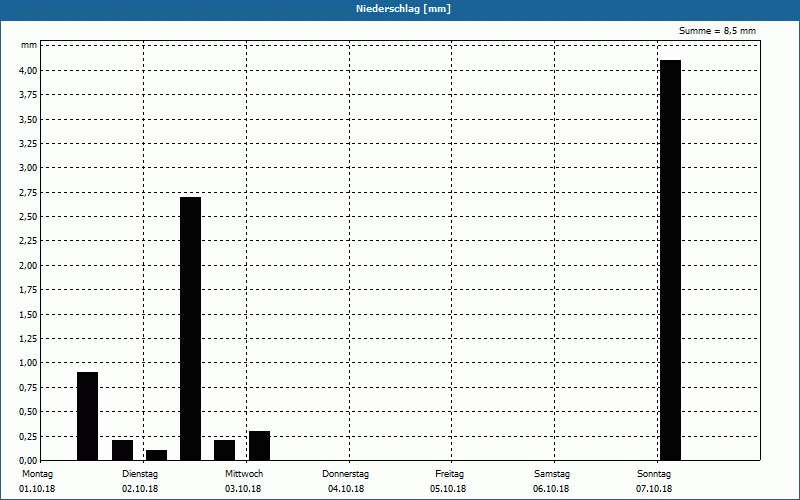
Task: Click the Mittwoch axis label
Action: (244, 474)
